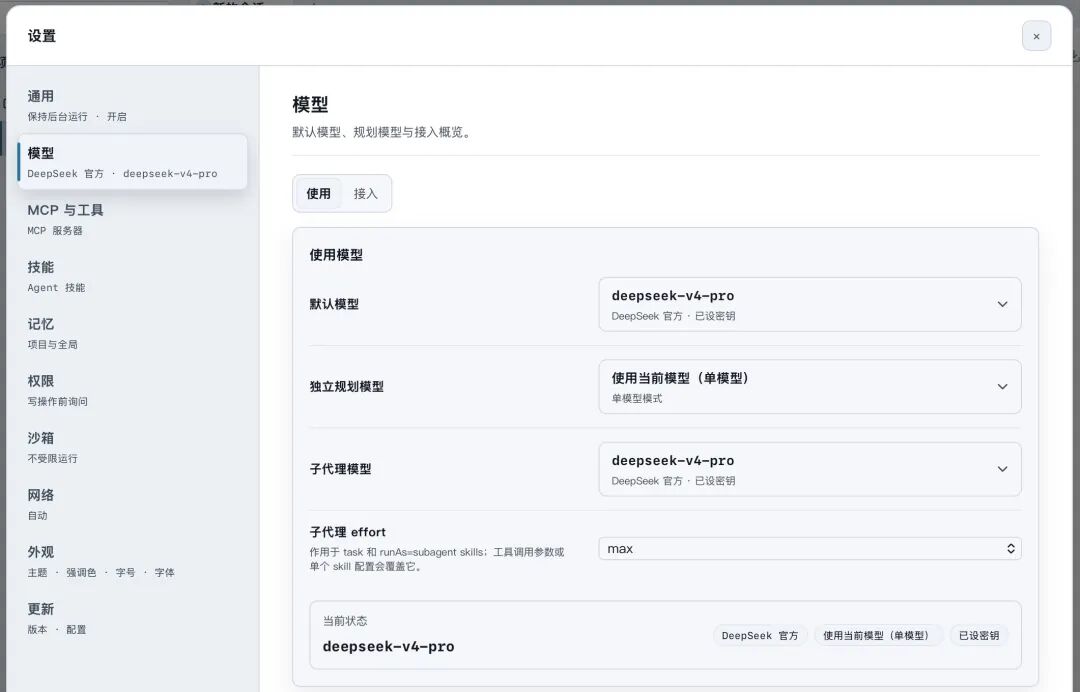Click the 已设密钥 status badge
The image size is (1080, 692).
click(979, 636)
